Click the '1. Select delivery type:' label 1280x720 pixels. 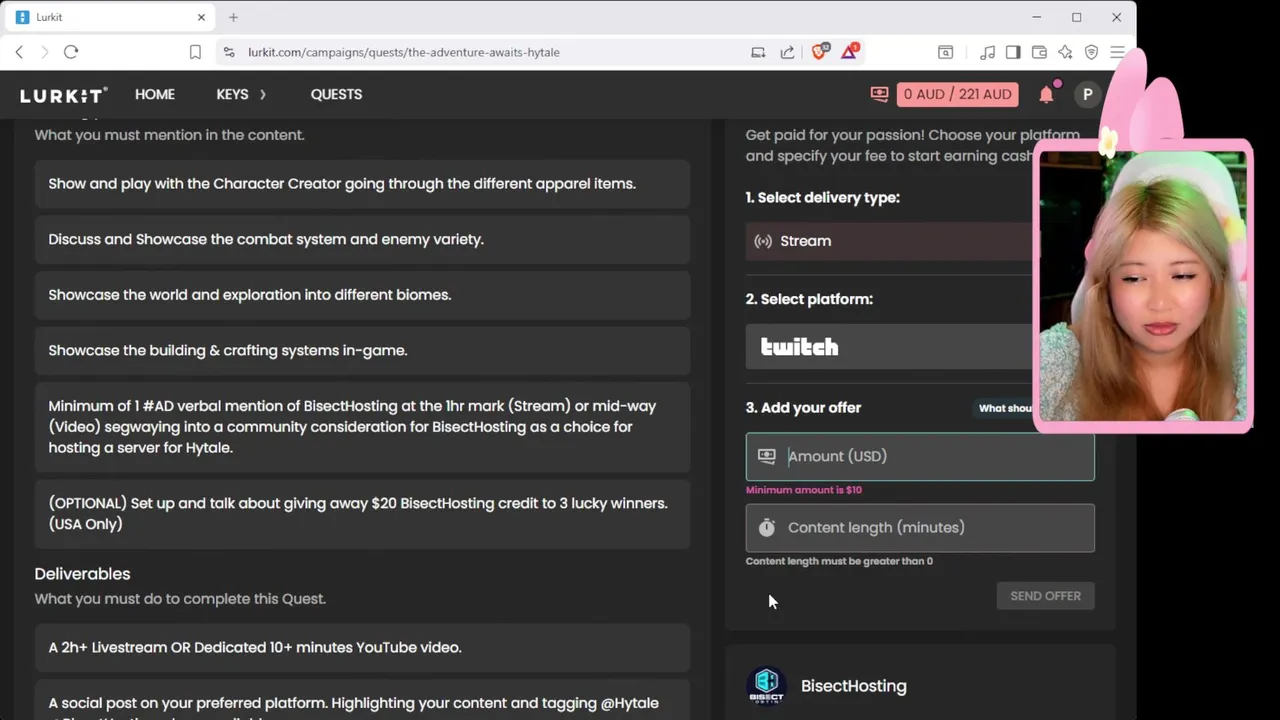click(822, 198)
